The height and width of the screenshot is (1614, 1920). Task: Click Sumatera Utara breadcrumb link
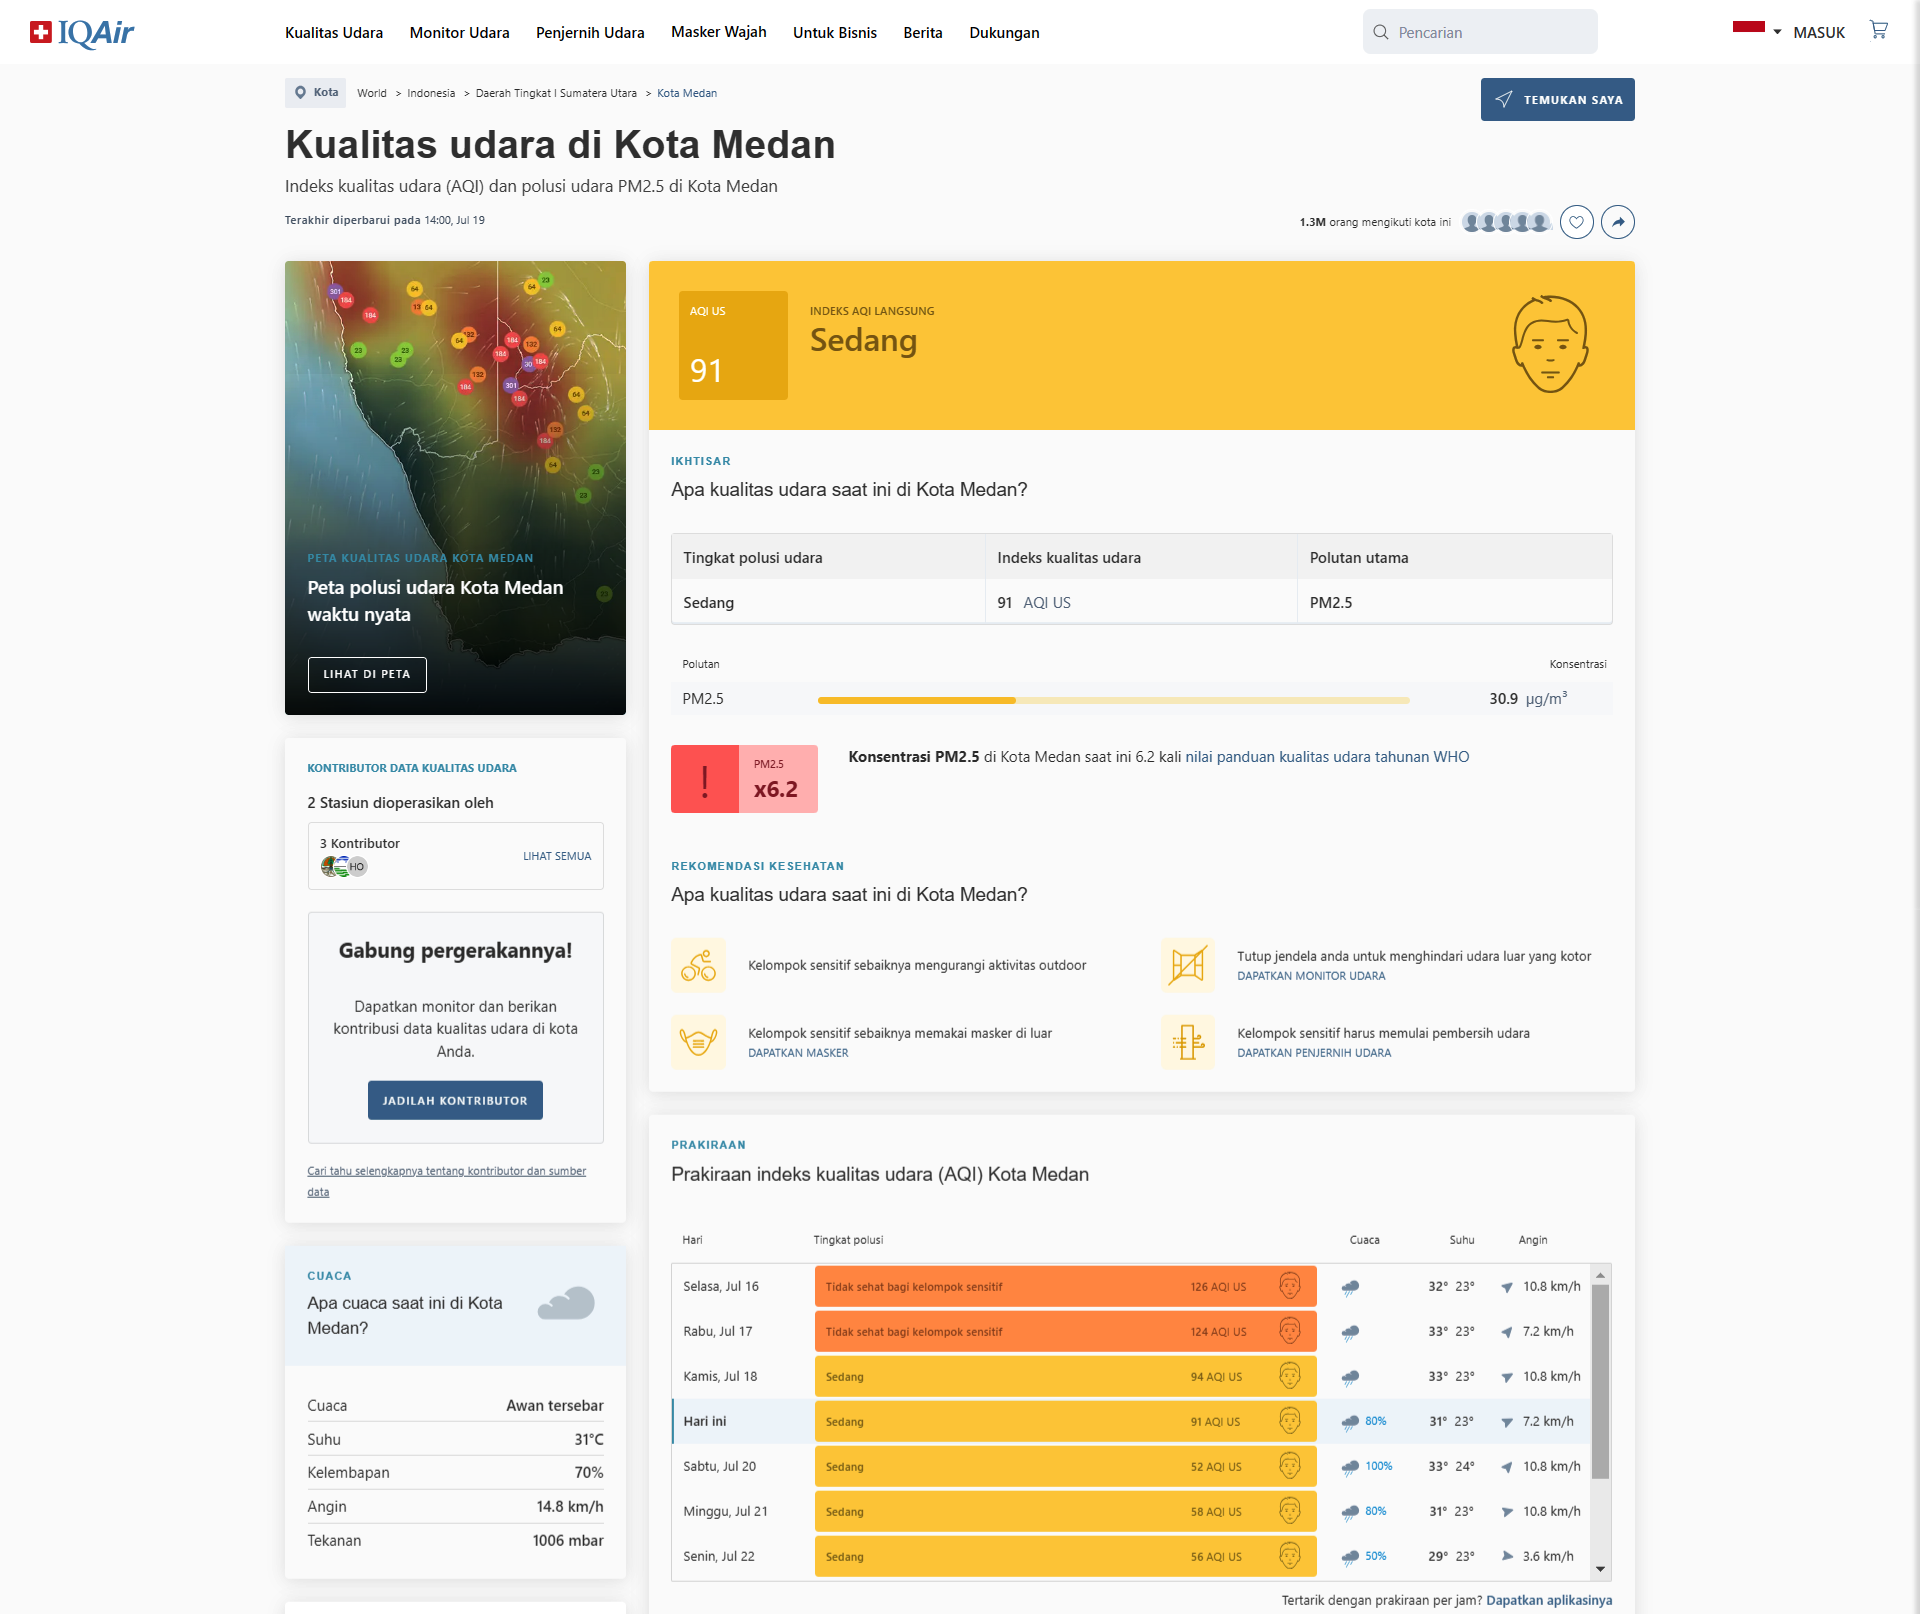[x=556, y=93]
